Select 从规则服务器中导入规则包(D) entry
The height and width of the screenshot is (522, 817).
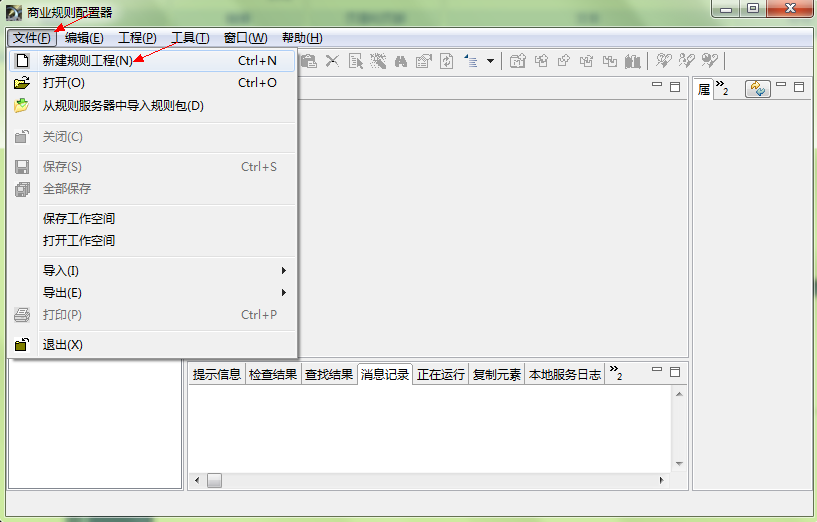(x=153, y=106)
